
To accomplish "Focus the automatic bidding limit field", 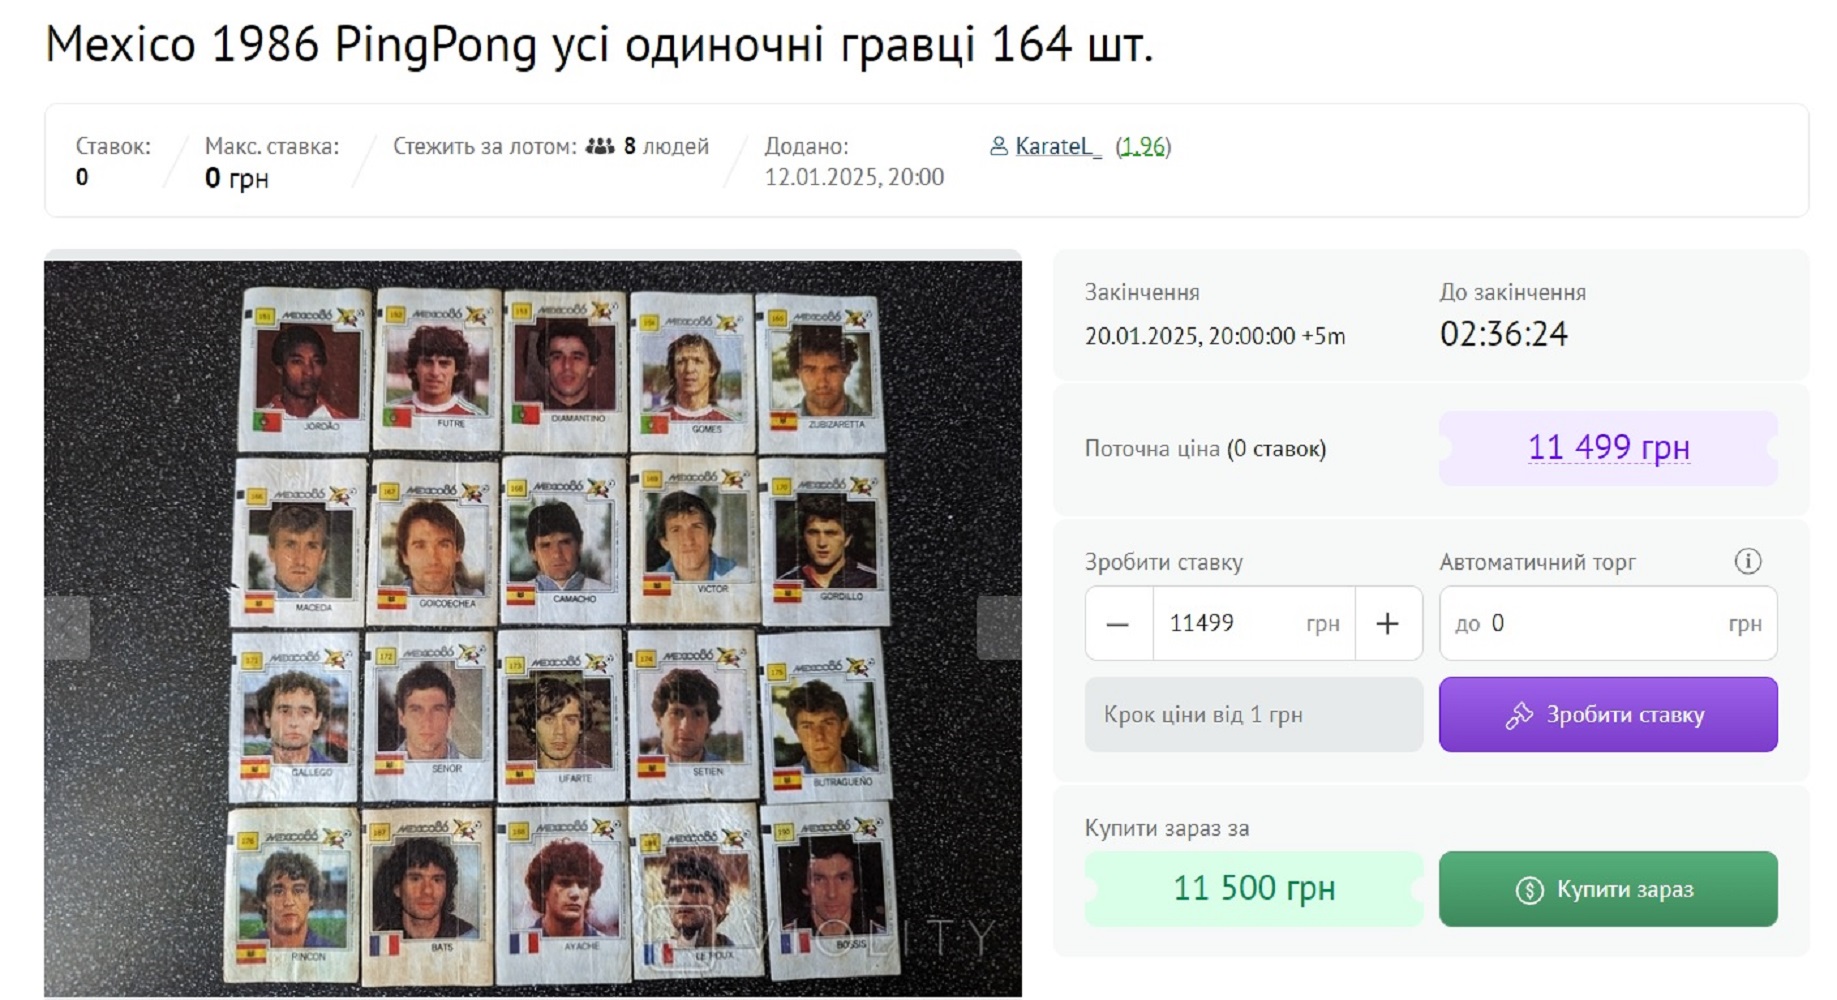I will pos(1608,624).
